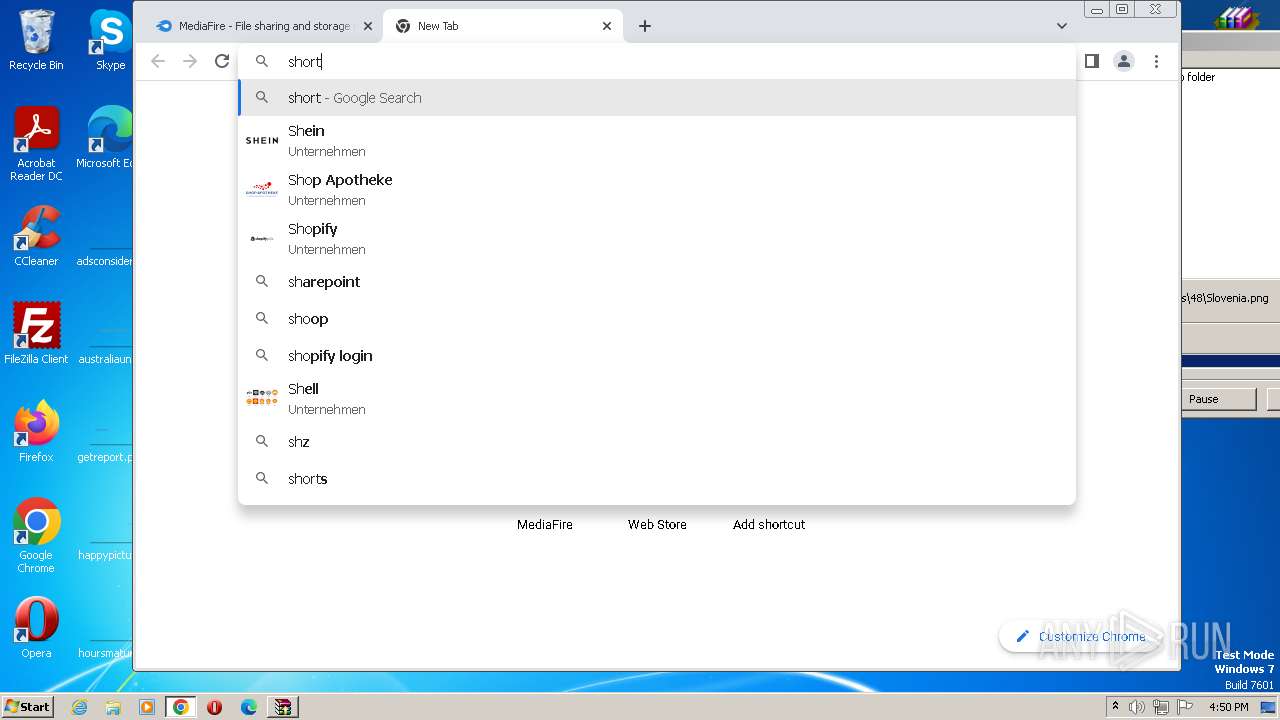Expand the Chrome tab search dropdown
The image size is (1280, 720).
coord(1062,26)
